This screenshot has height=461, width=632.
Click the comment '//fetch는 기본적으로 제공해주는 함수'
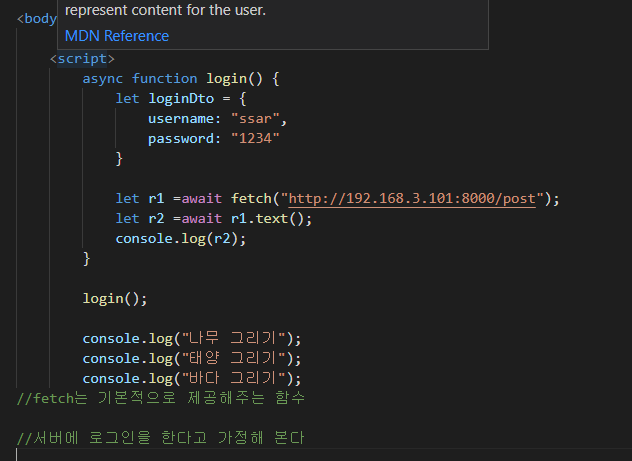pyautogui.click(x=161, y=399)
